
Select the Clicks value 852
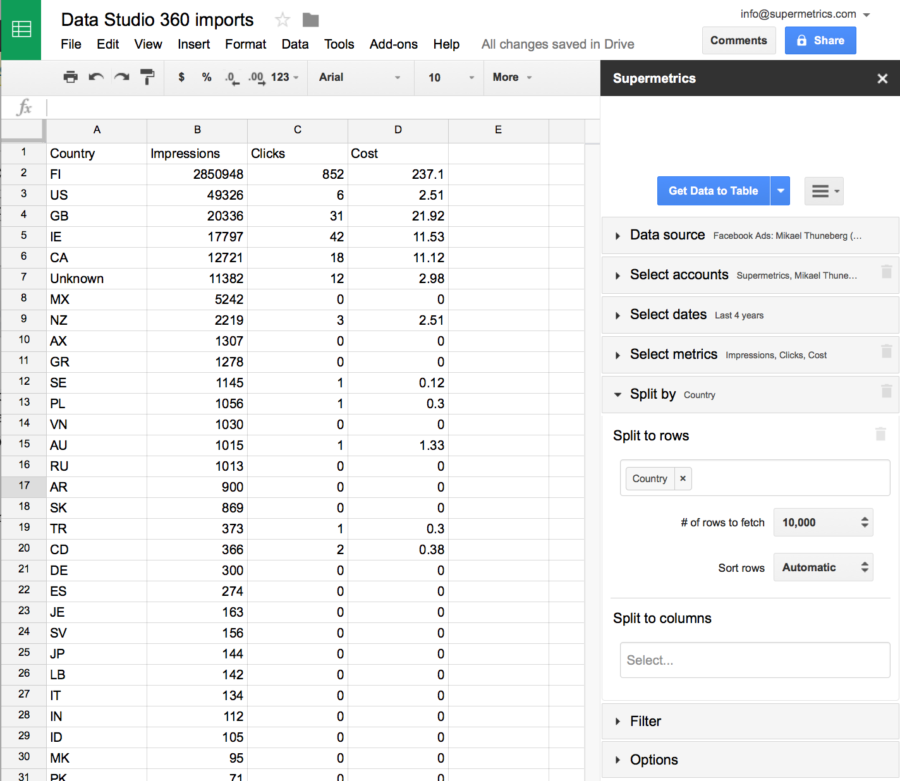[x=297, y=174]
